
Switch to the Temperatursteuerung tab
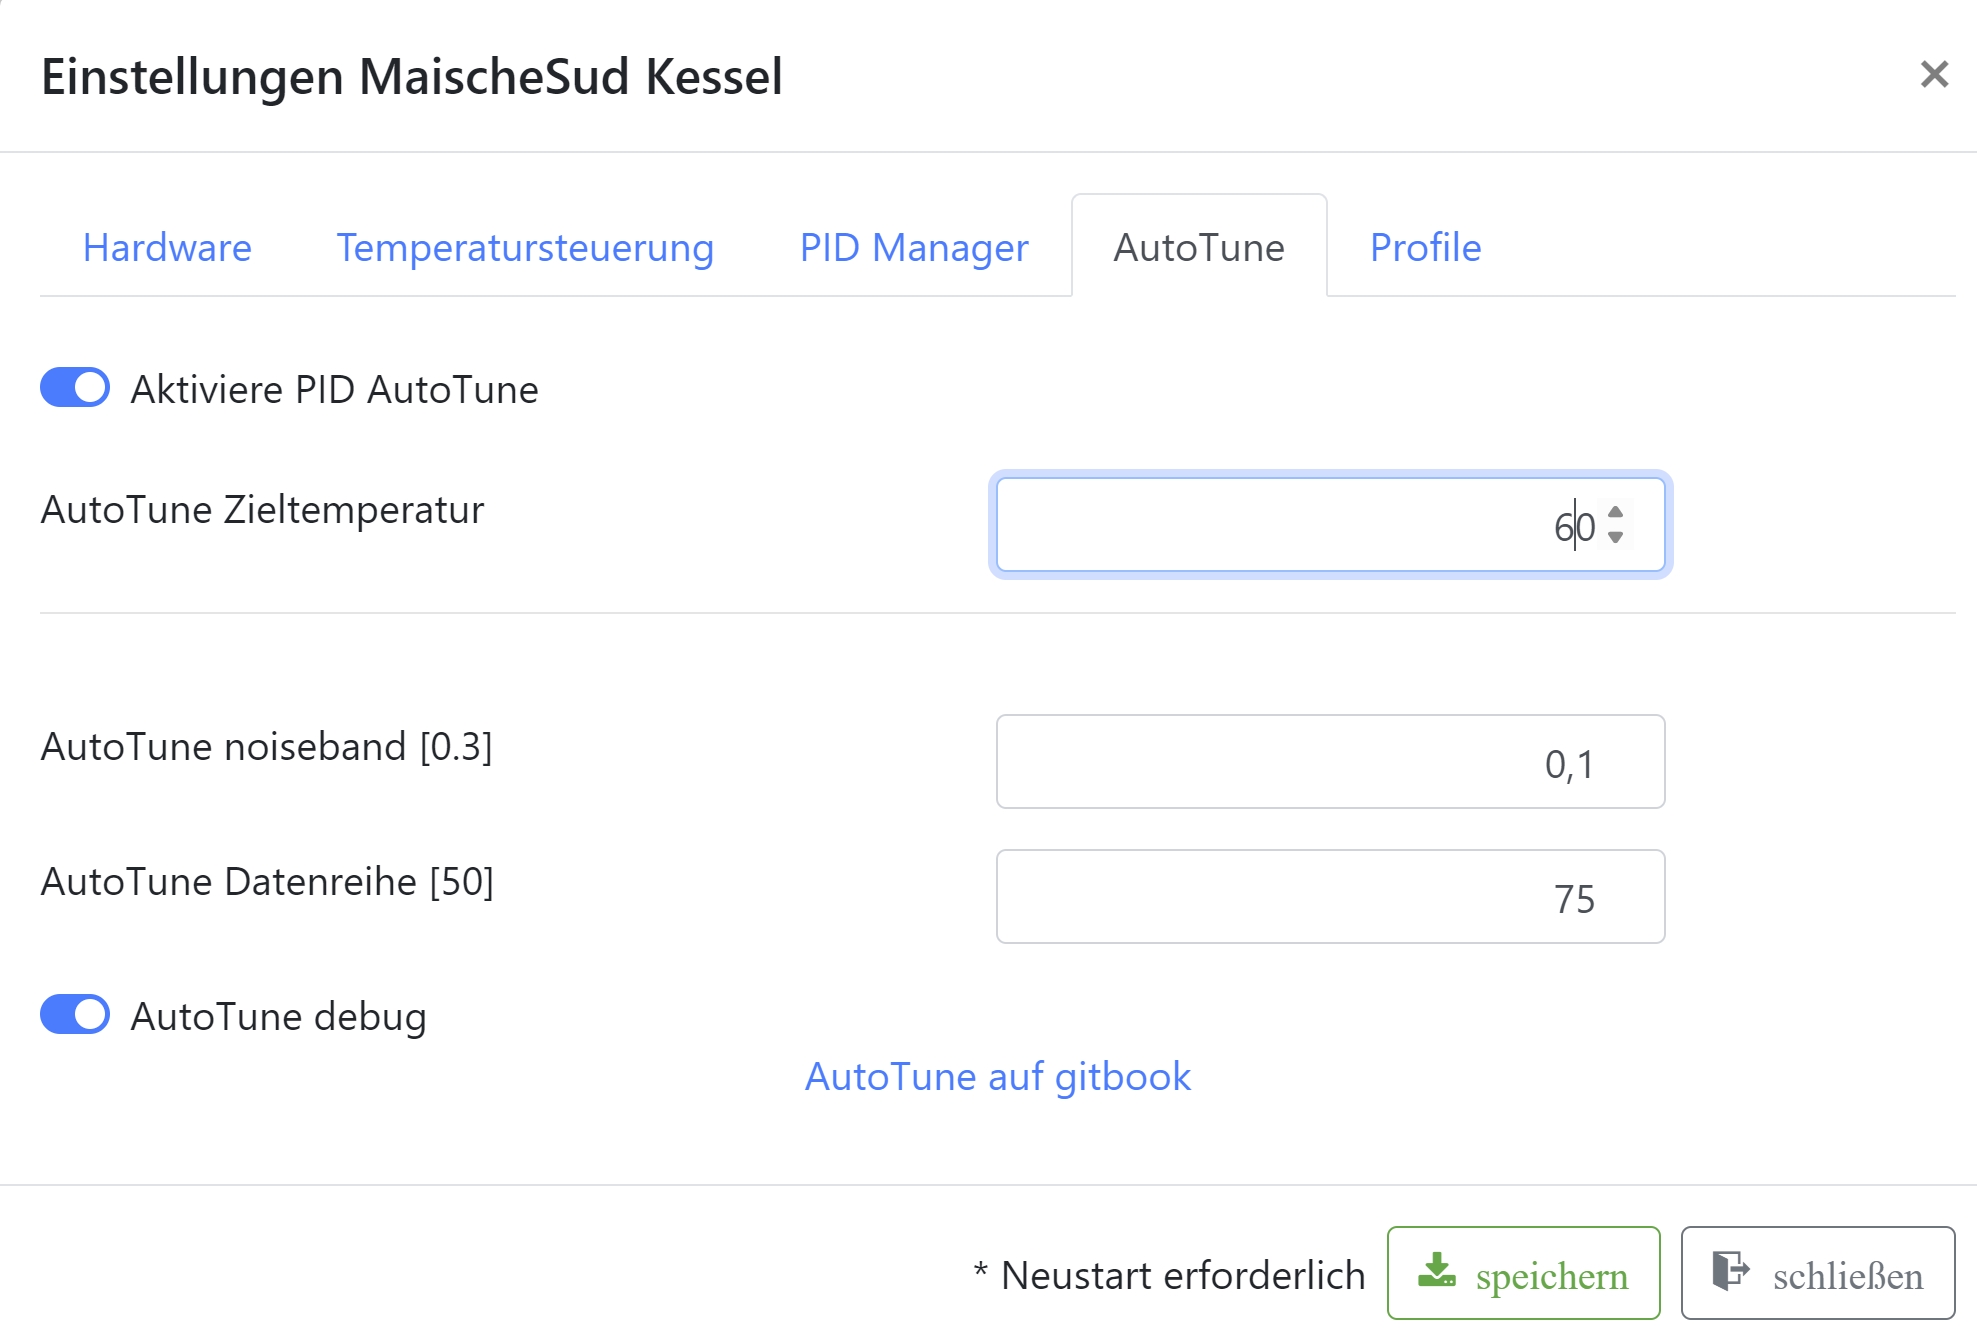pos(525,247)
